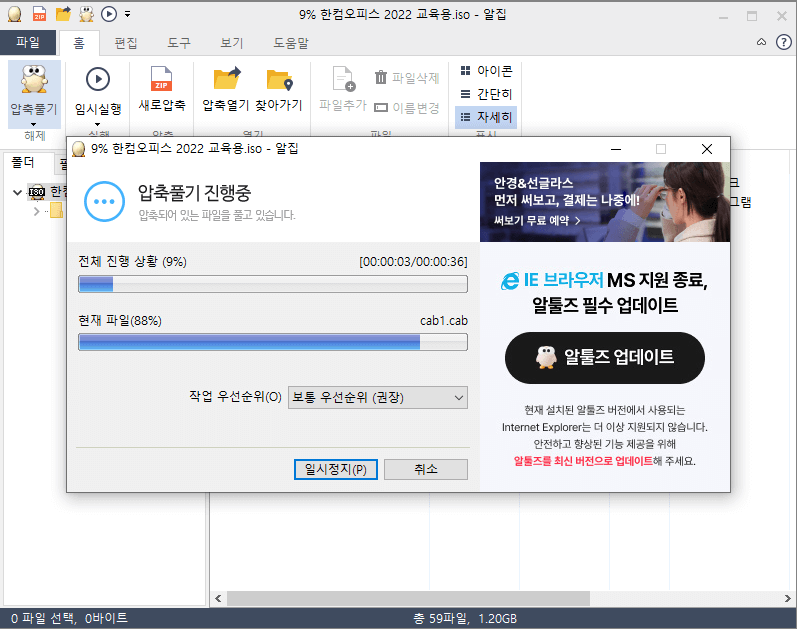
Task: Click the Internet Explorer logo in ad
Action: (510, 281)
